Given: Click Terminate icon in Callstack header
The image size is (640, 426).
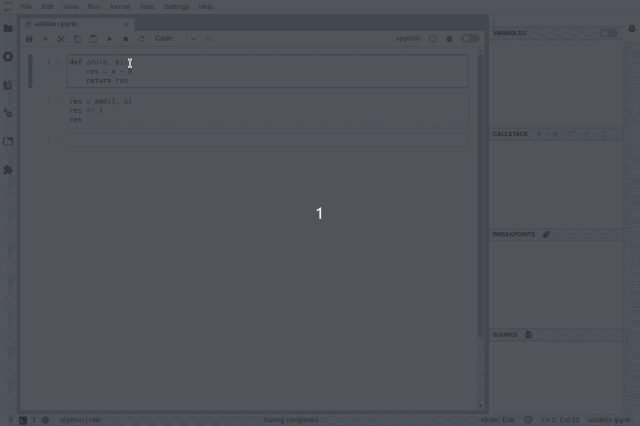Looking at the screenshot, I should point(555,134).
